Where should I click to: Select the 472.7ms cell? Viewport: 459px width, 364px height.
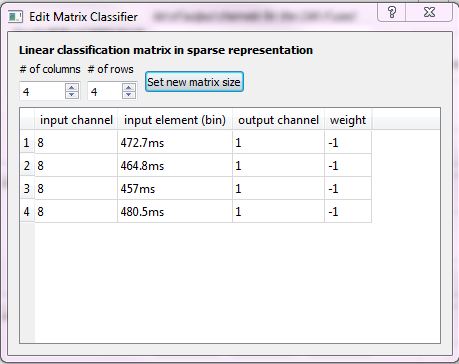pos(175,143)
